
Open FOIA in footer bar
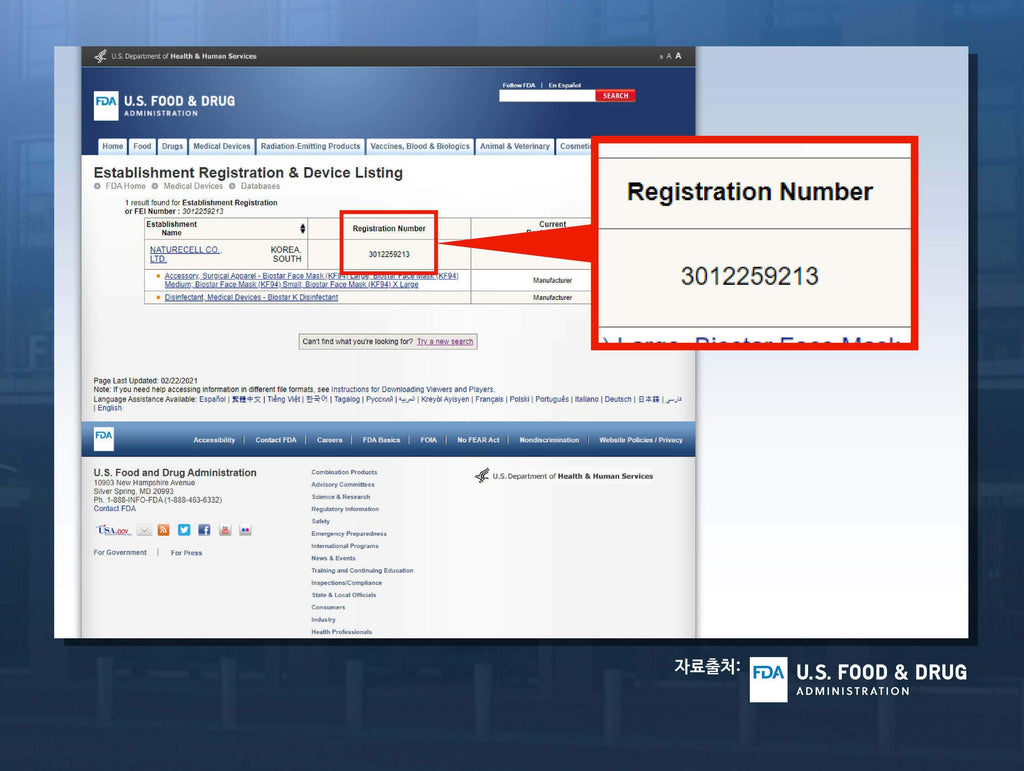(x=428, y=440)
